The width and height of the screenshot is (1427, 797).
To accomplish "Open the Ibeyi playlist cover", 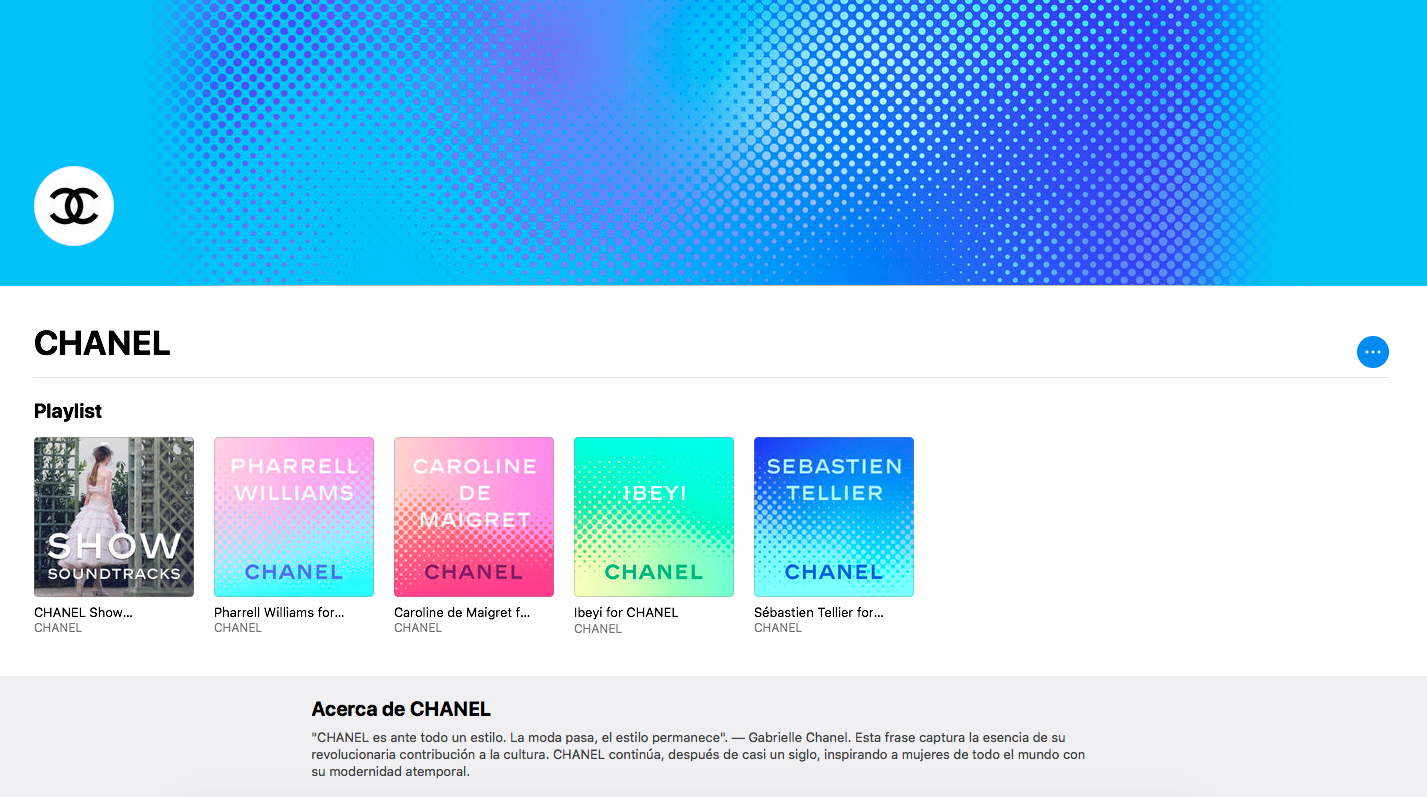I will [x=654, y=517].
